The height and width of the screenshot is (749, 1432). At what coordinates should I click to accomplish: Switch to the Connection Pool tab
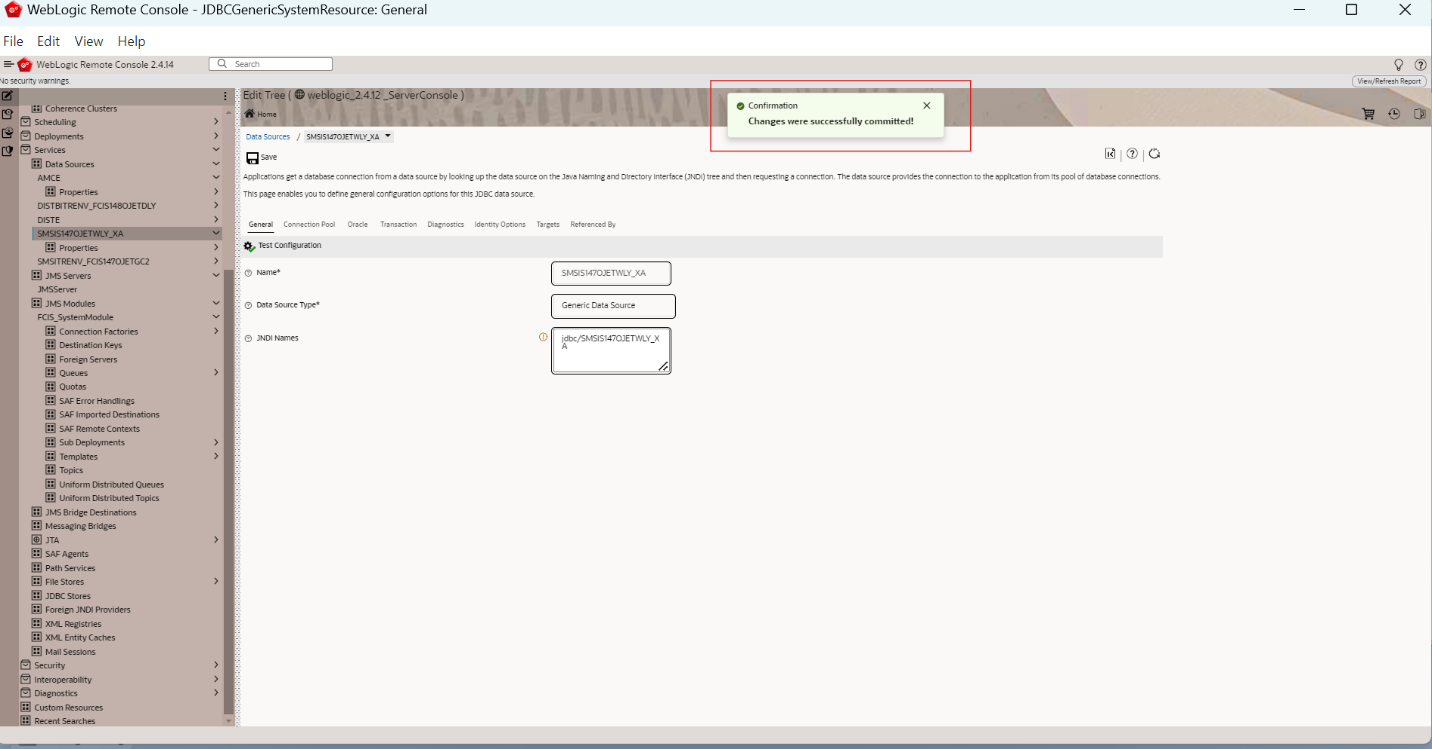309,224
